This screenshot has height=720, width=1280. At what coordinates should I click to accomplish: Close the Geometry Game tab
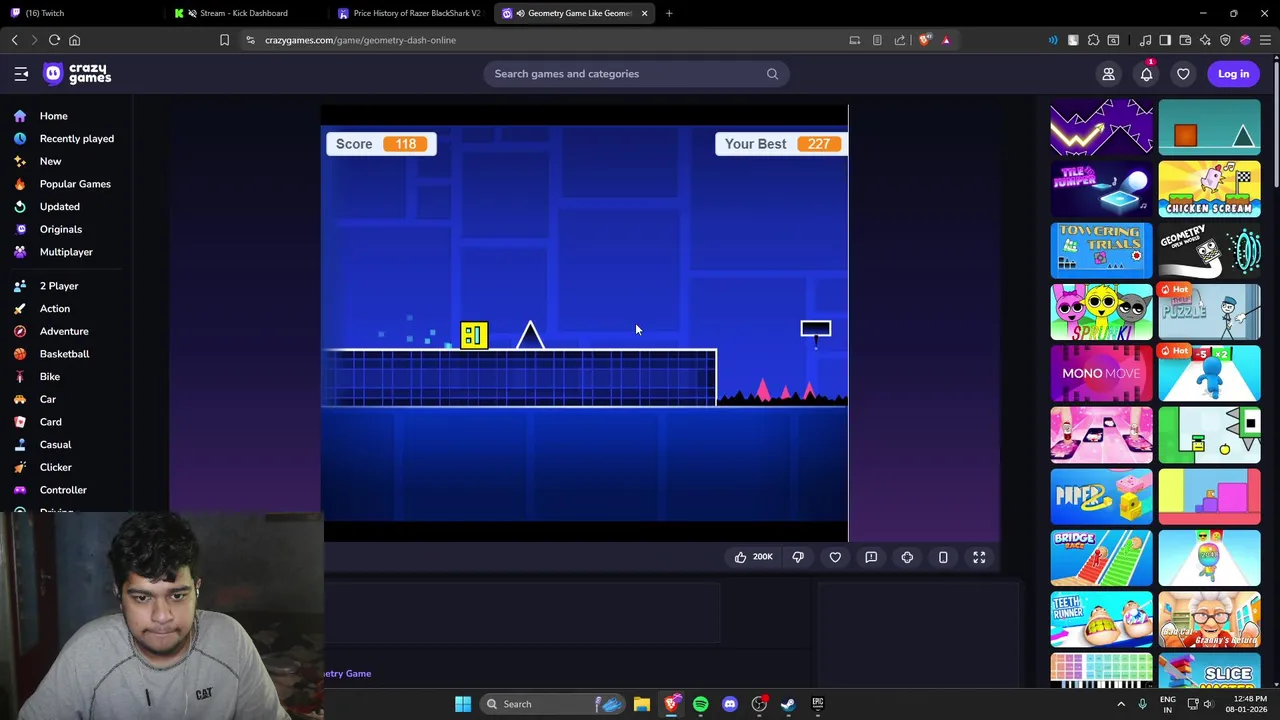tap(644, 13)
